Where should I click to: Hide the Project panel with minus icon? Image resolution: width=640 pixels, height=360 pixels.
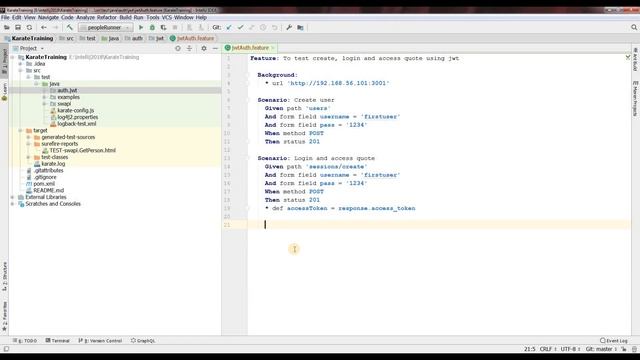[215, 48]
